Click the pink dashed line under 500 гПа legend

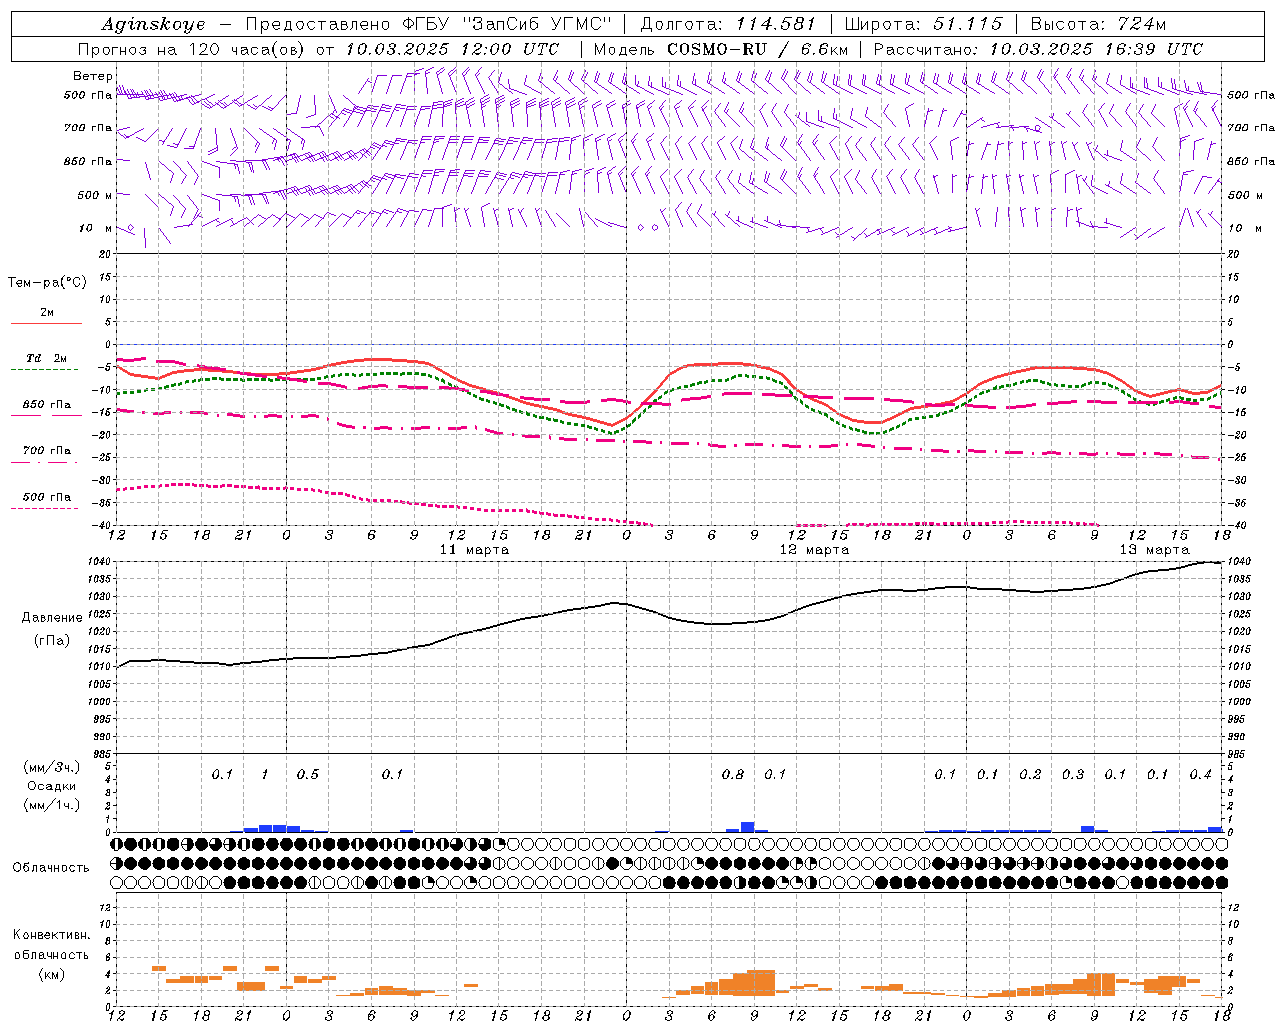point(45,508)
